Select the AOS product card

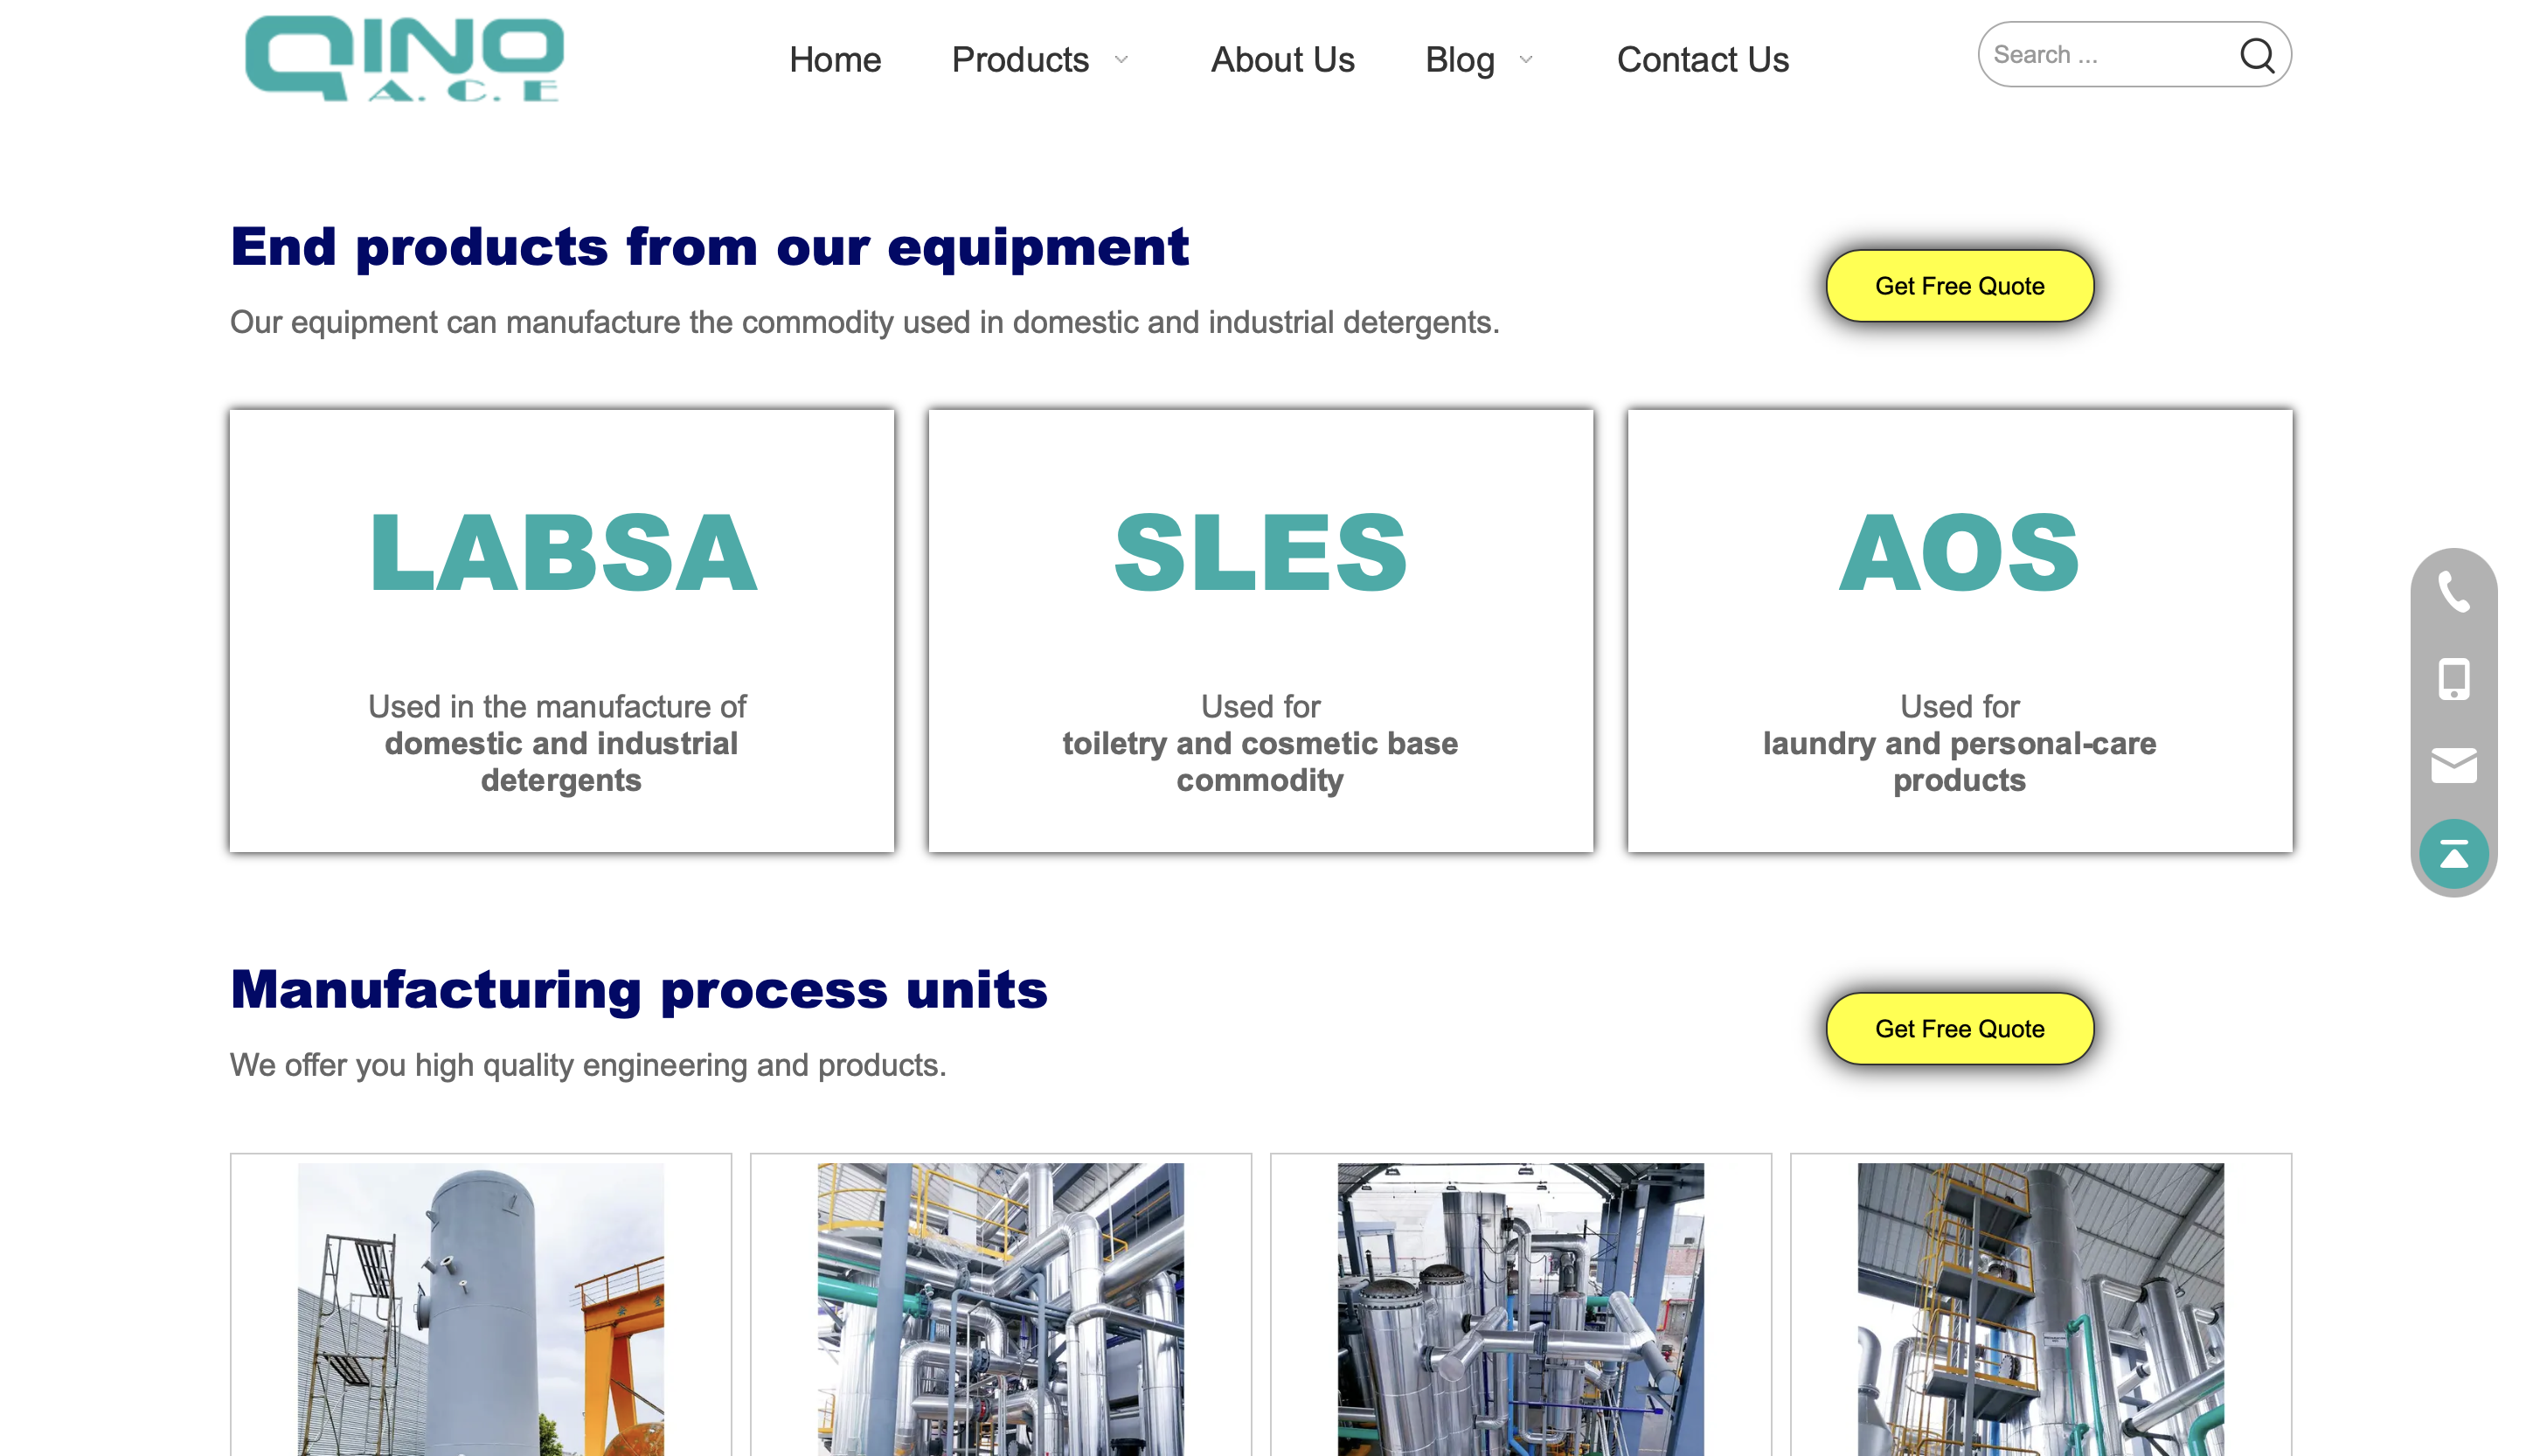tap(1958, 631)
